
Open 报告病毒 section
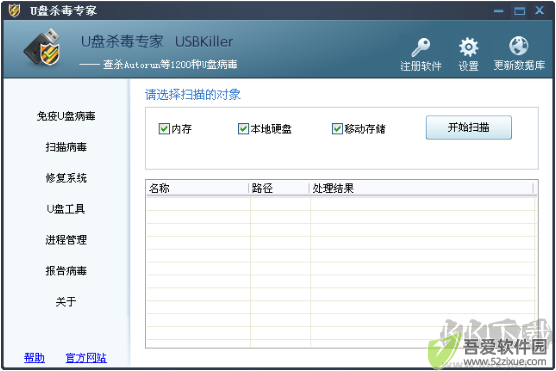66,271
